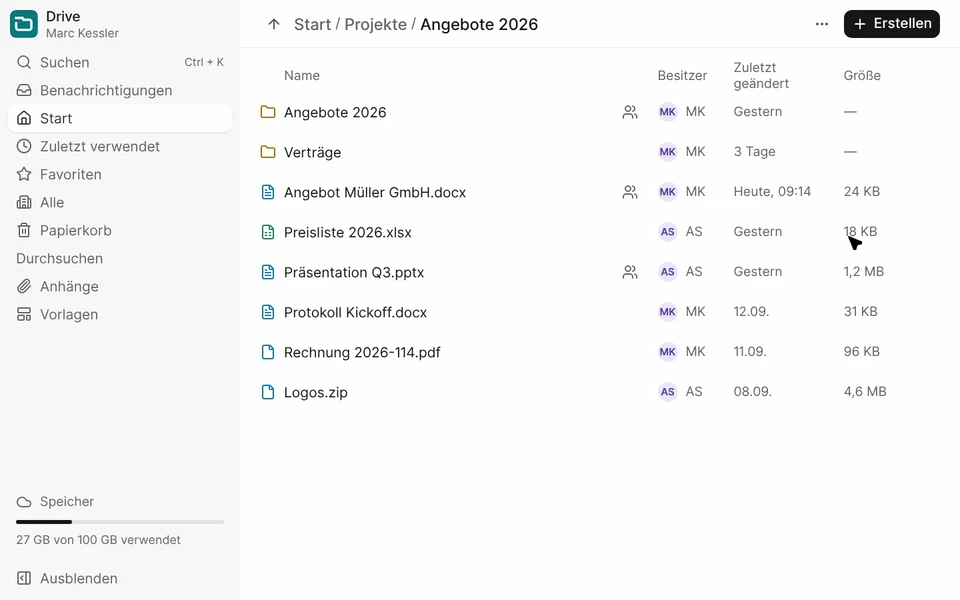The height and width of the screenshot is (600, 960).
Task: Open file name Angebot Müller GmbH.docx
Action: pyautogui.click(x=375, y=192)
